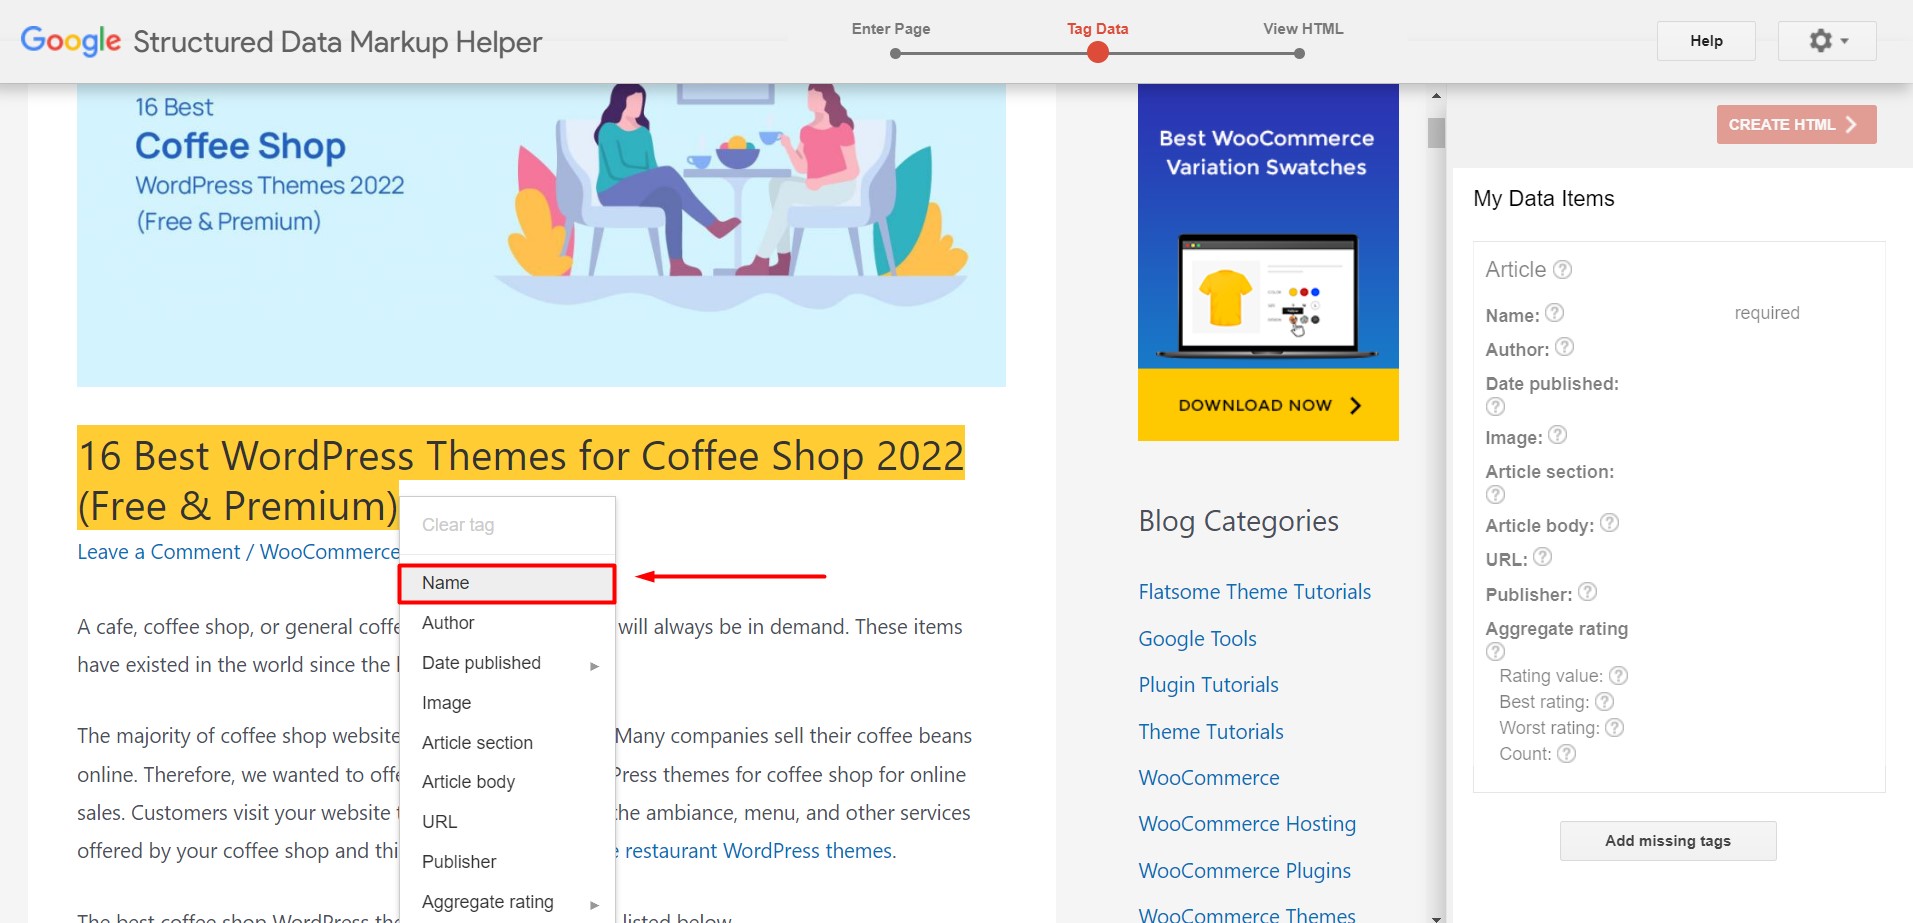Open Flatsome Theme Tutorials category
The height and width of the screenshot is (923, 1913).
(1255, 592)
